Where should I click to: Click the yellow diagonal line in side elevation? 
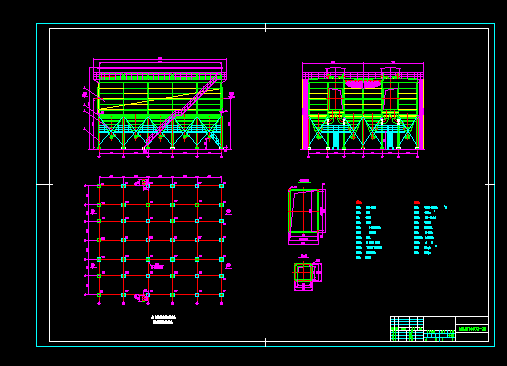(160, 99)
